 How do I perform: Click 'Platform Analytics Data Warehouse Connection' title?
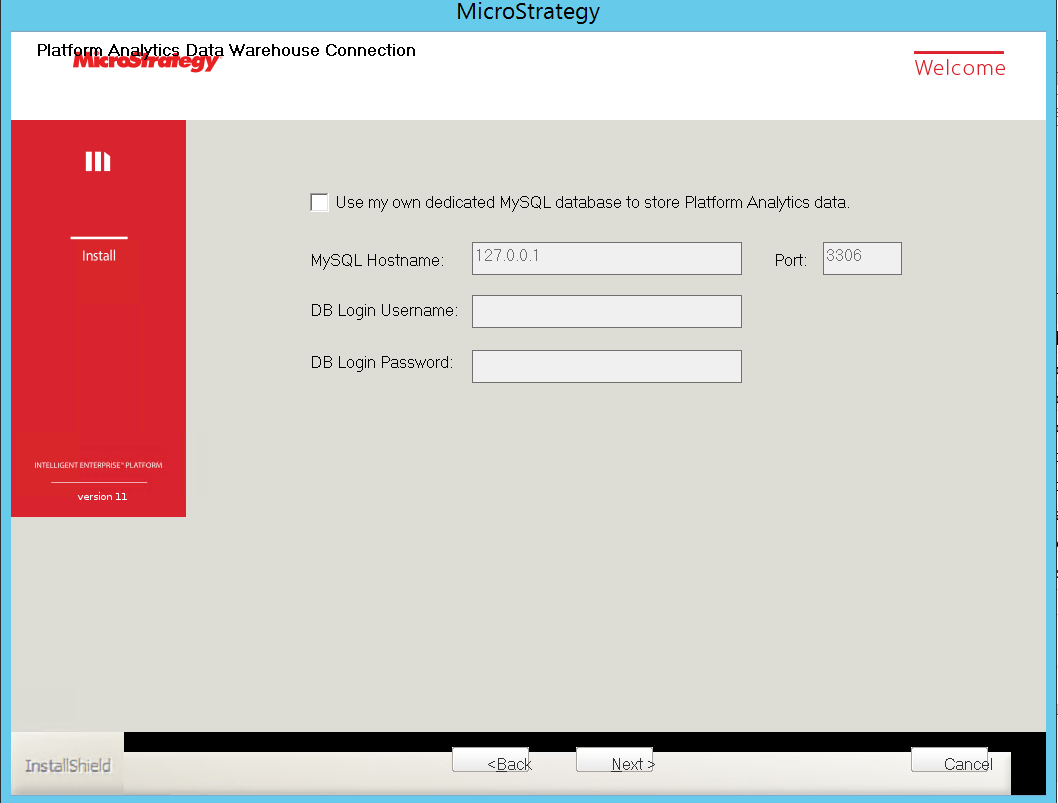tap(226, 50)
